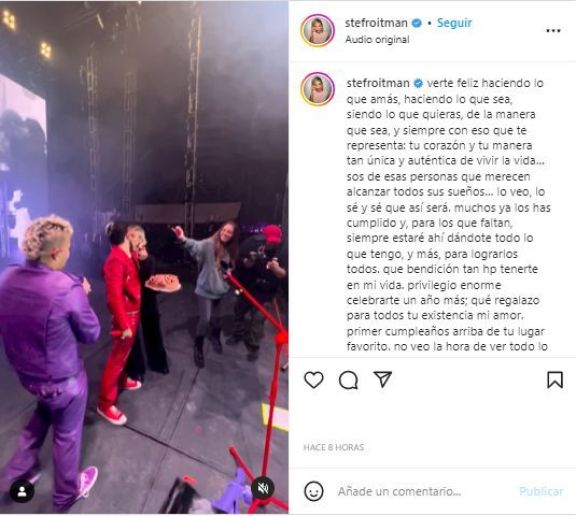576x516 pixels.
Task: Open the Audio original link
Action: (377, 40)
